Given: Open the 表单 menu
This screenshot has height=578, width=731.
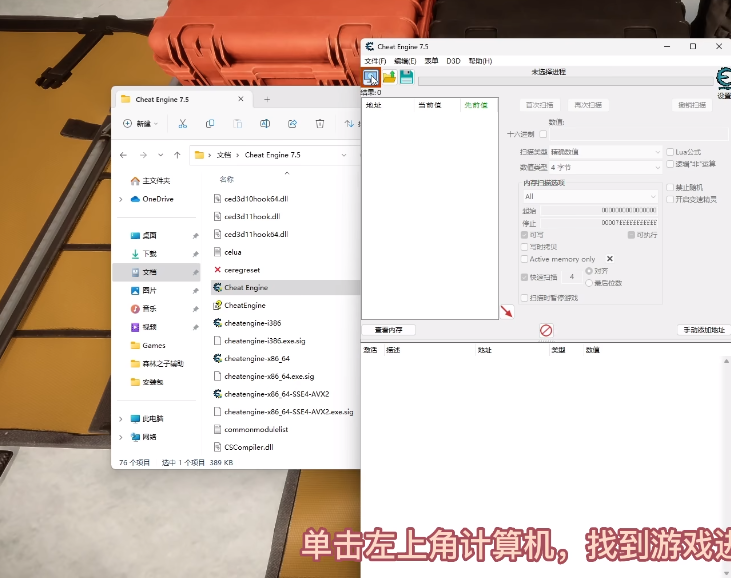Looking at the screenshot, I should [431, 61].
